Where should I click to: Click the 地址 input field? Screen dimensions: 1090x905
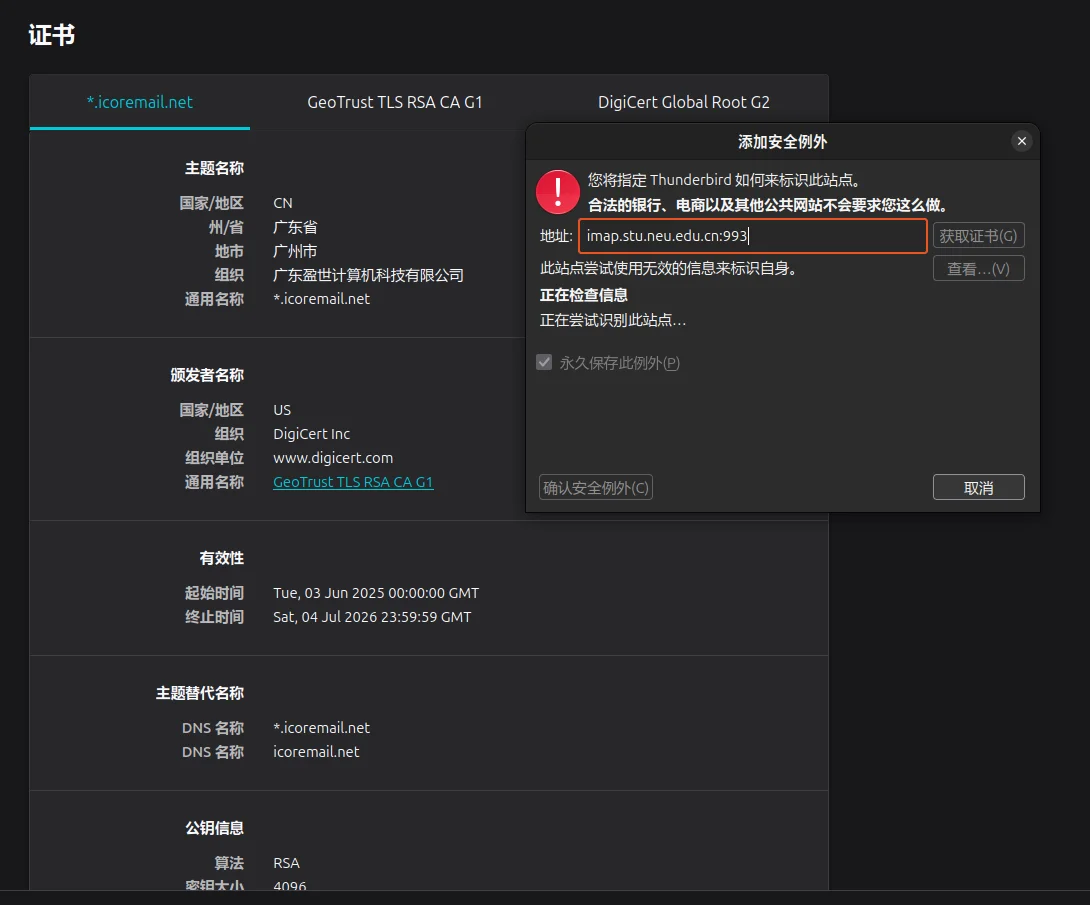(x=750, y=235)
